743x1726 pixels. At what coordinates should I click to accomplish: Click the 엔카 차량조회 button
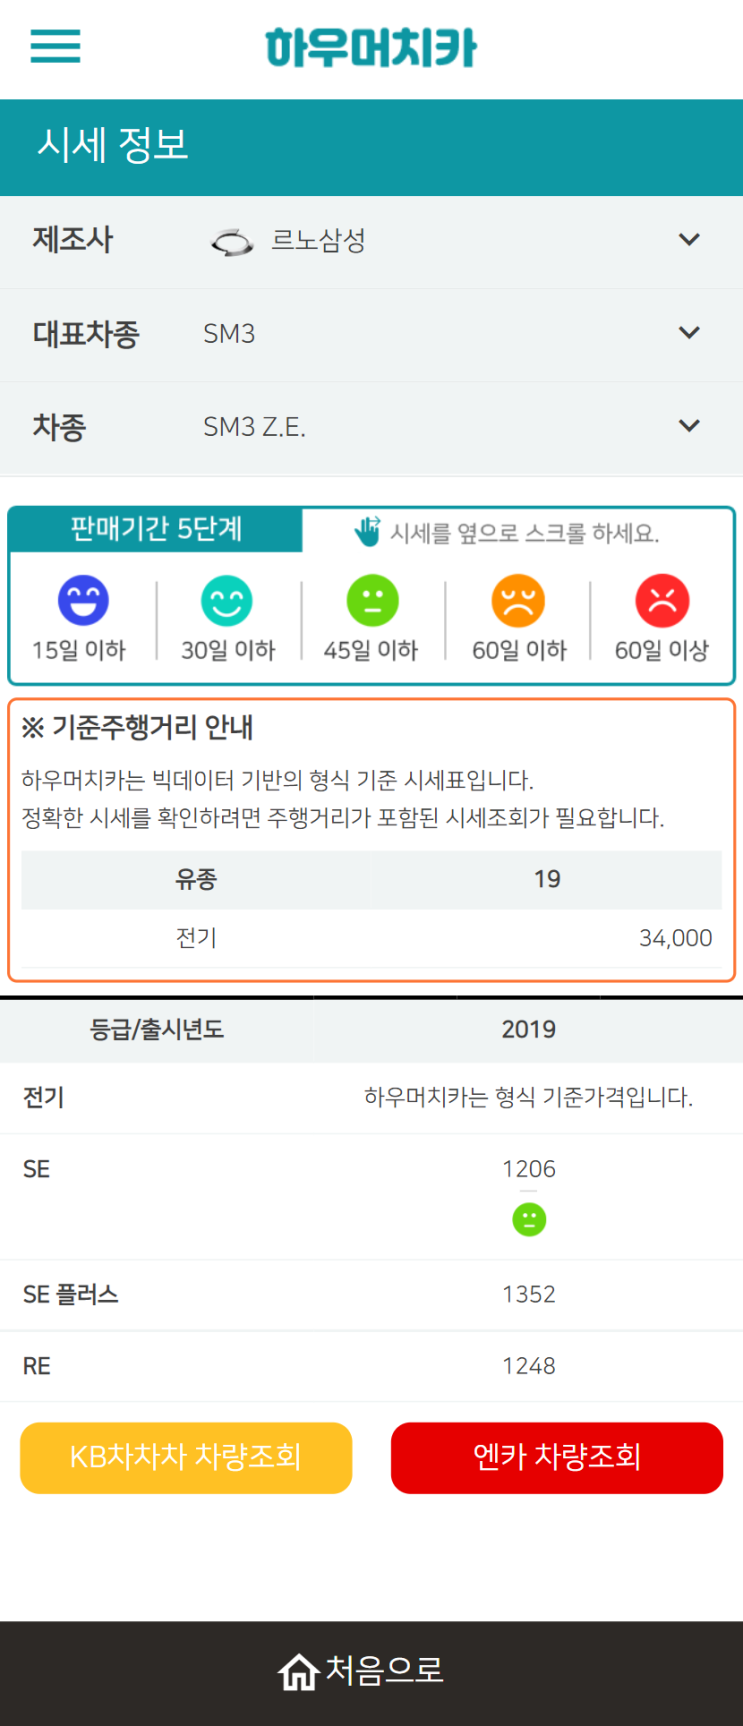557,1457
